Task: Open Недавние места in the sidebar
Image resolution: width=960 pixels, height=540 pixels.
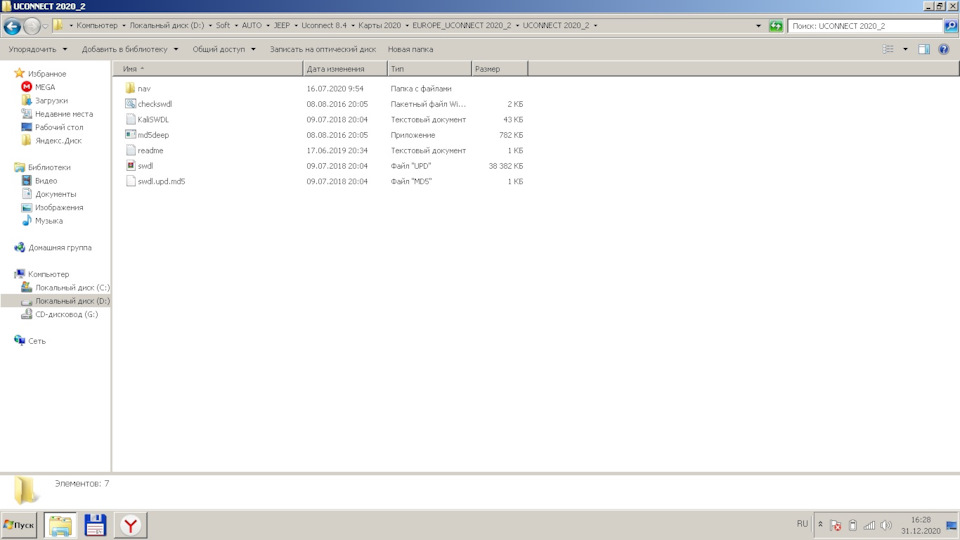Action: point(64,114)
